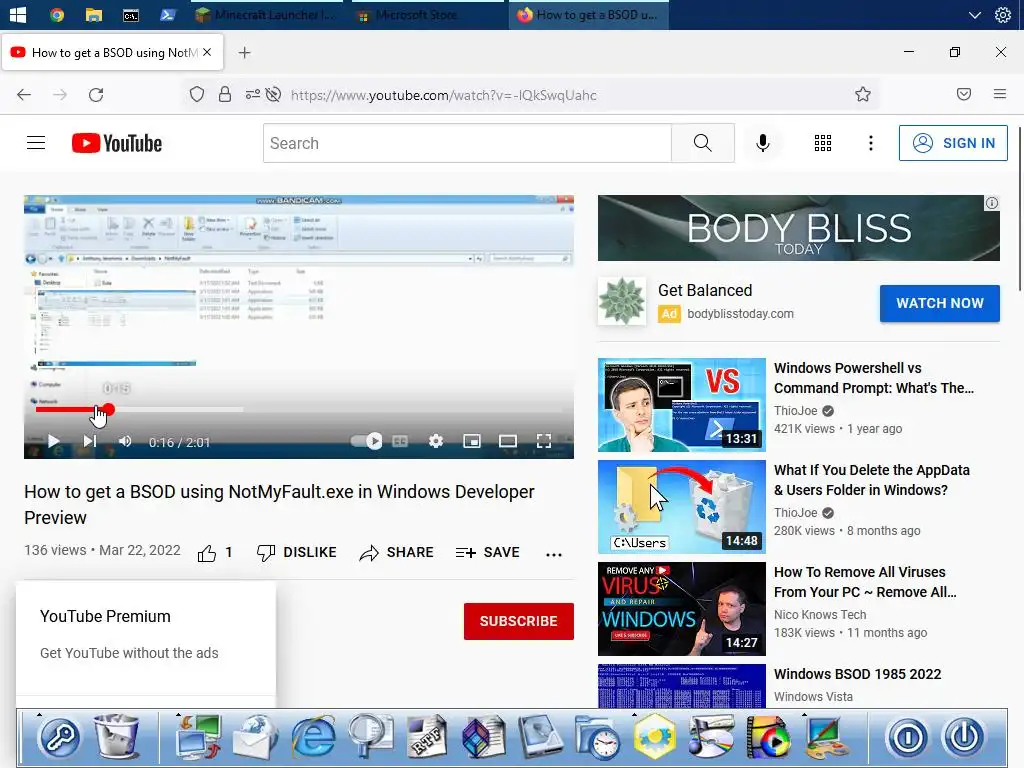Switch to Minecraft Launcher taskbar item
Viewport: 1024px width, 768px height.
(266, 14)
